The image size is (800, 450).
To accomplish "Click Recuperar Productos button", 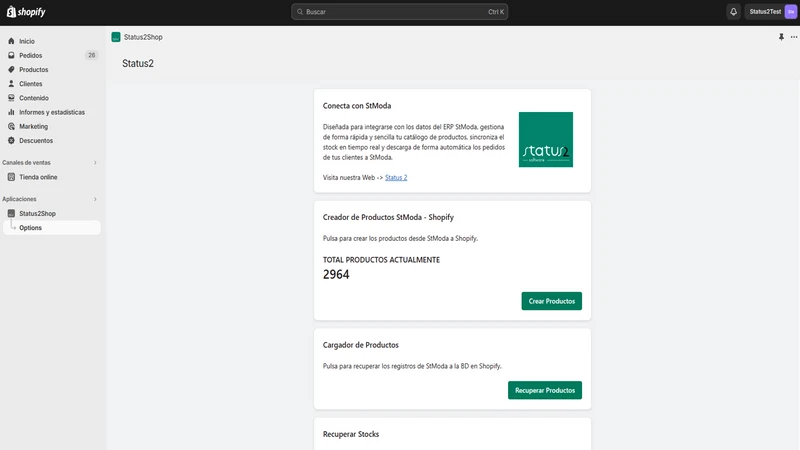I will 545,390.
